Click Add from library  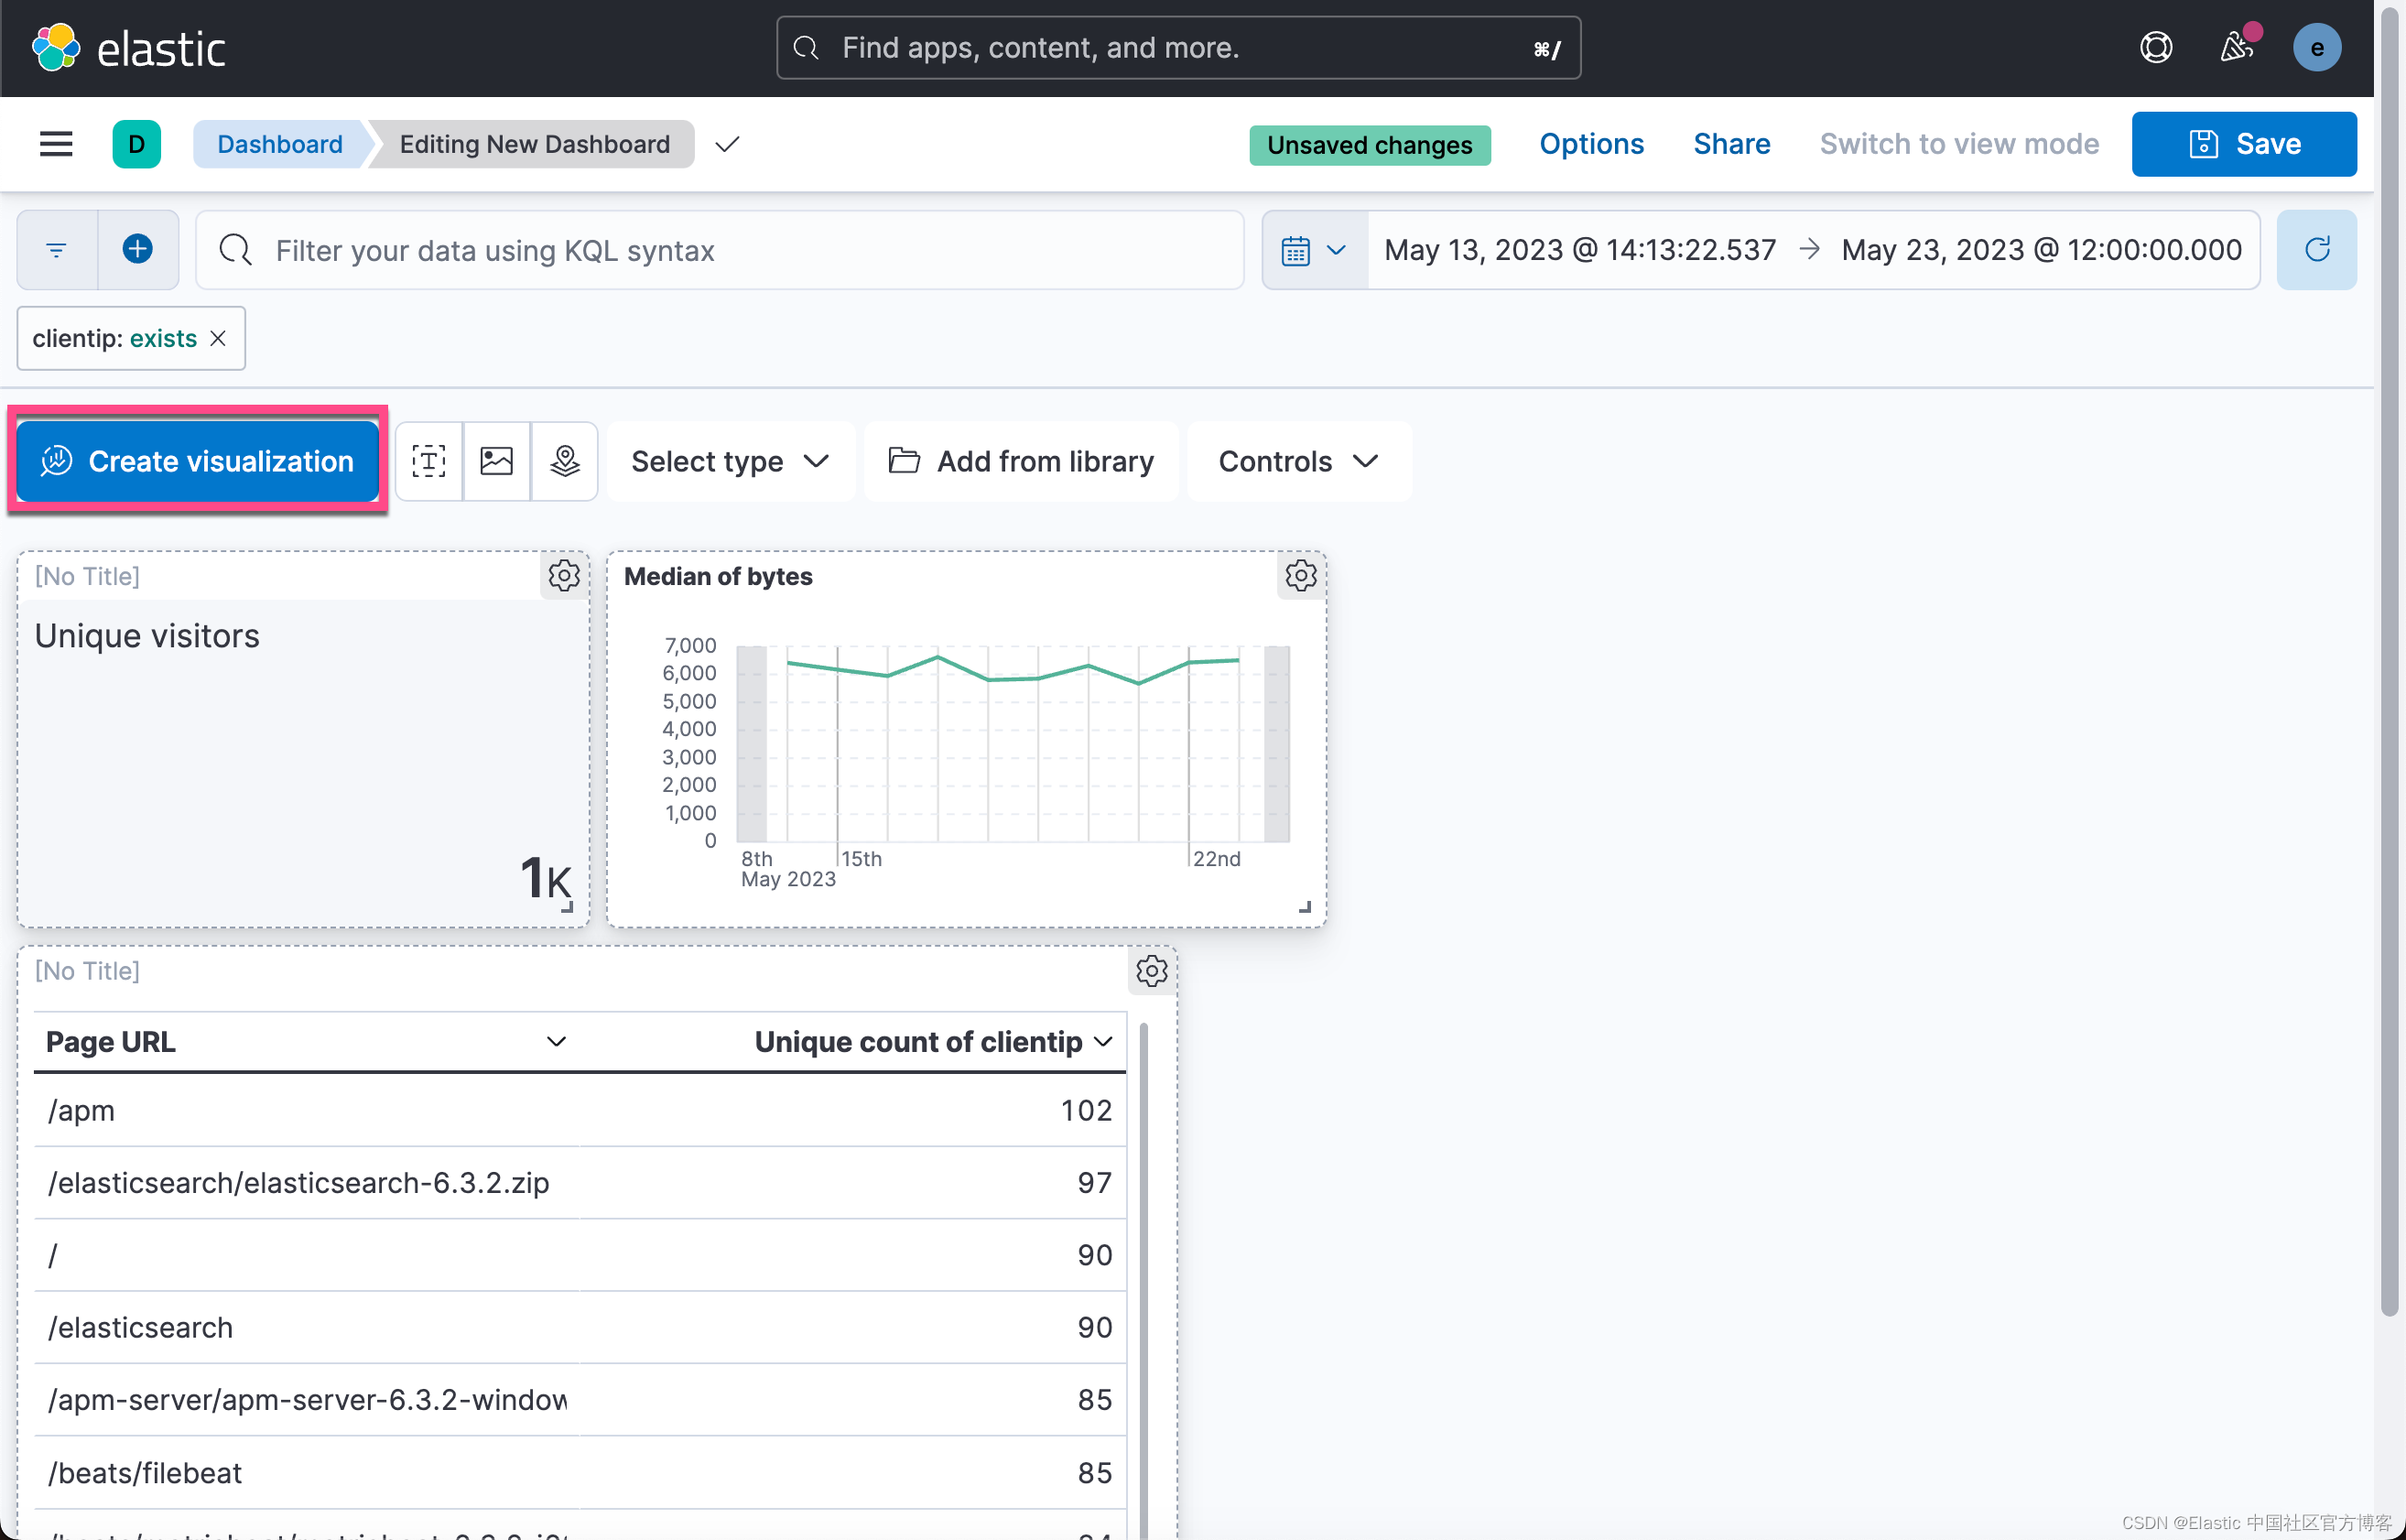(1021, 461)
